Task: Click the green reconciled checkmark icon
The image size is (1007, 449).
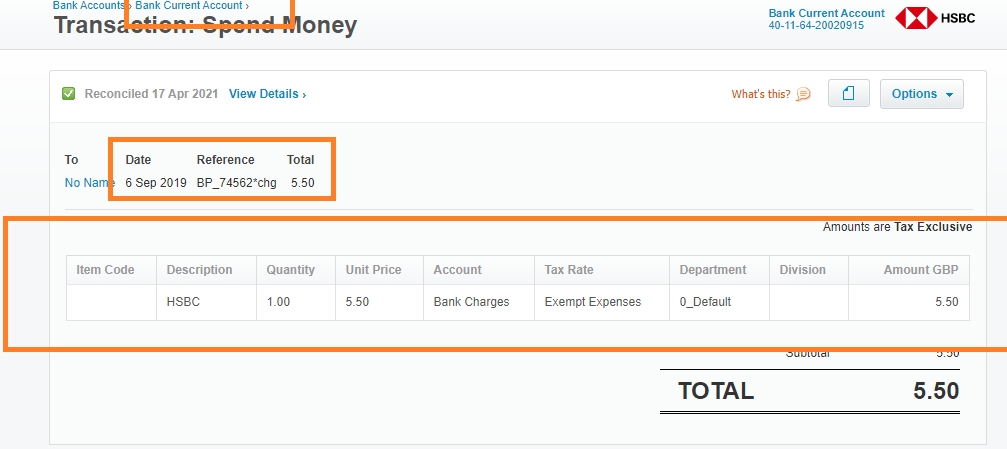Action: (68, 94)
